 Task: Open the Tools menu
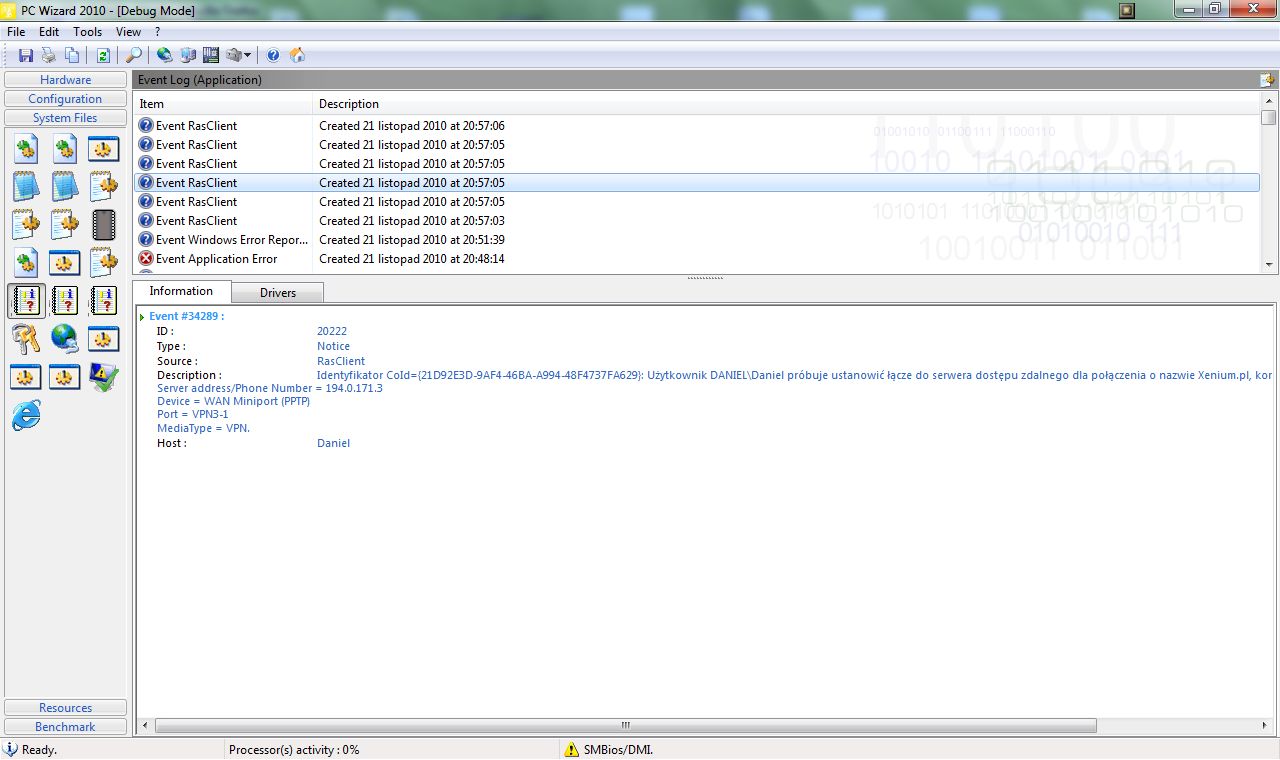coord(88,32)
